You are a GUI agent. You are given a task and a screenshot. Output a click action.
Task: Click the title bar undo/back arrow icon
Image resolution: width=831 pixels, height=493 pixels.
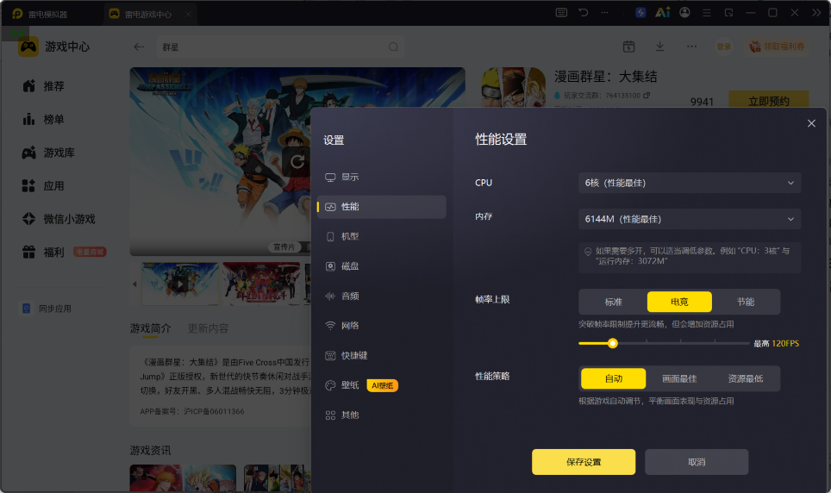[584, 13]
